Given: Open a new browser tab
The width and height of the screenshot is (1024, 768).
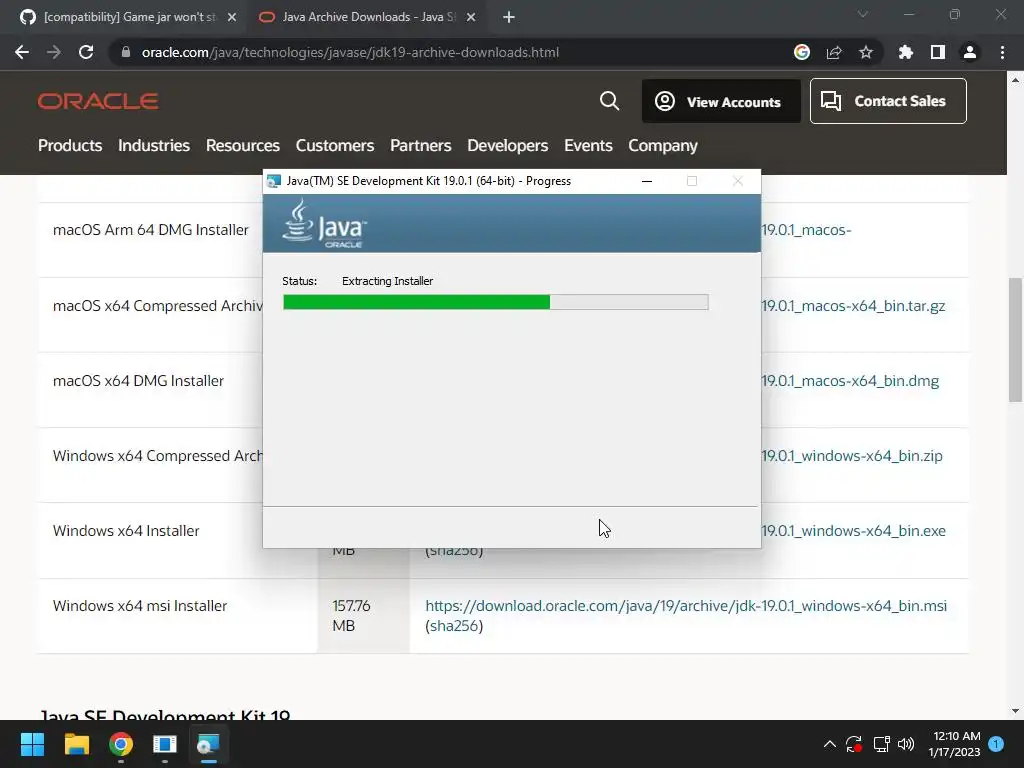Looking at the screenshot, I should coord(509,17).
